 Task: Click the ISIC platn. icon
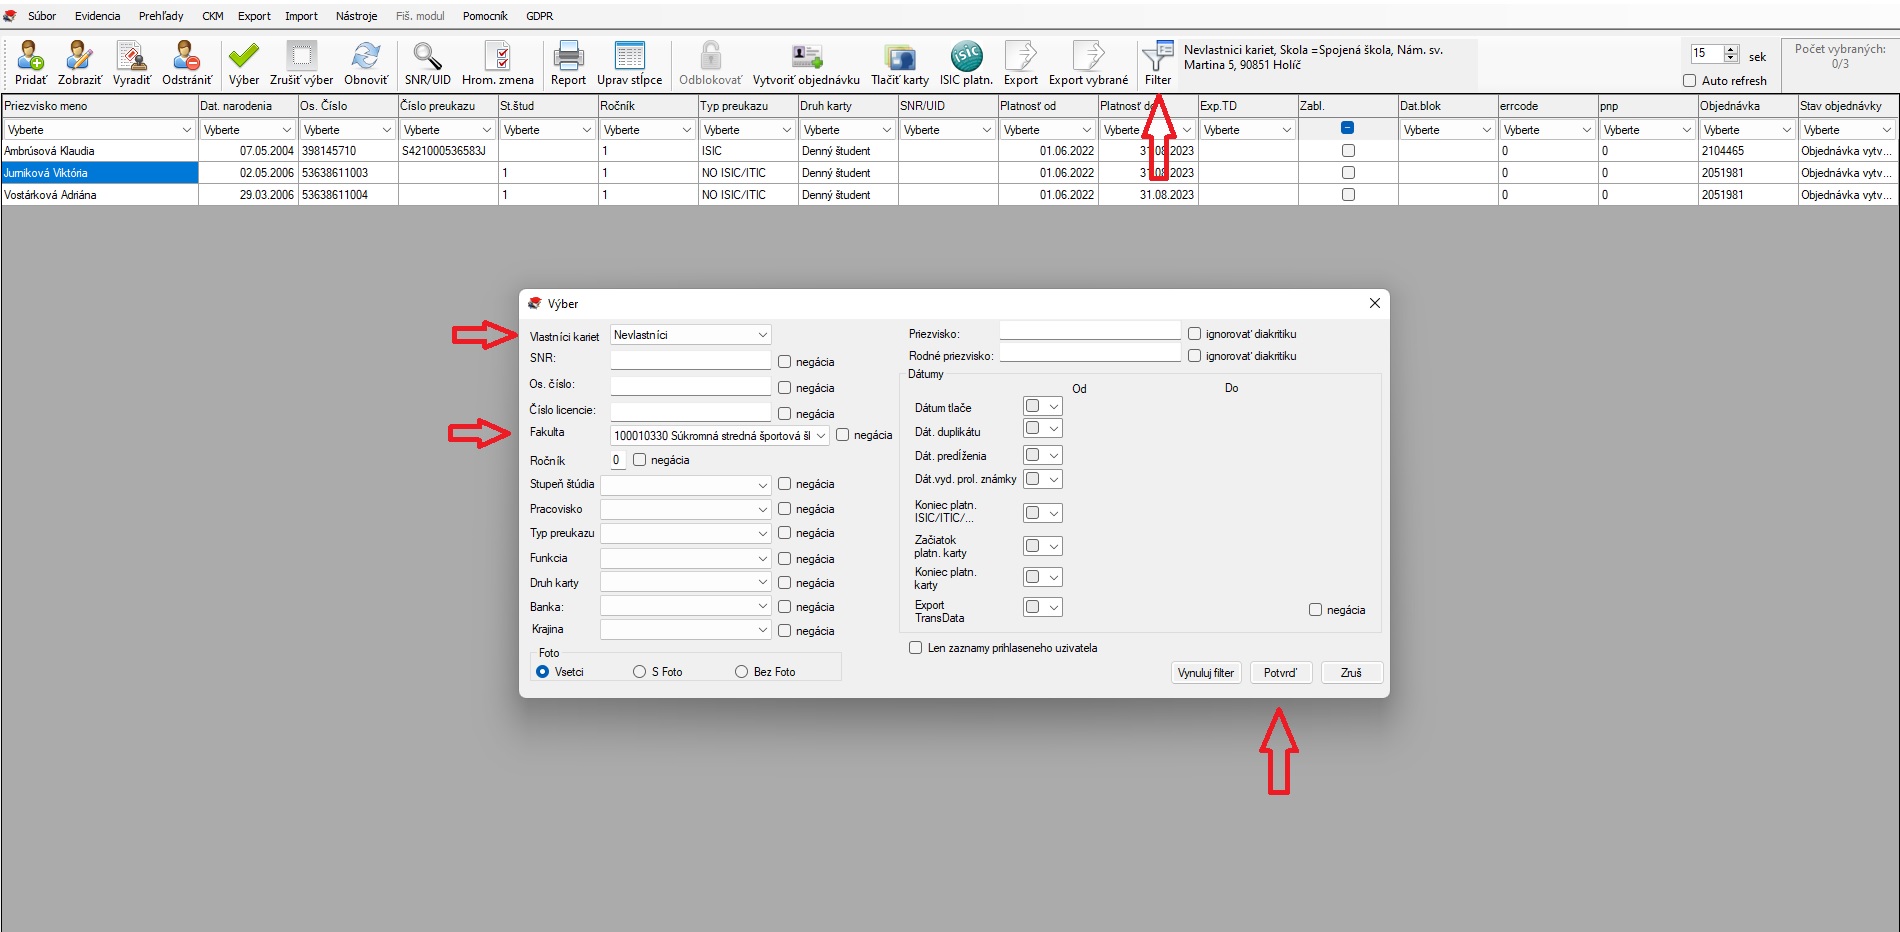click(966, 56)
